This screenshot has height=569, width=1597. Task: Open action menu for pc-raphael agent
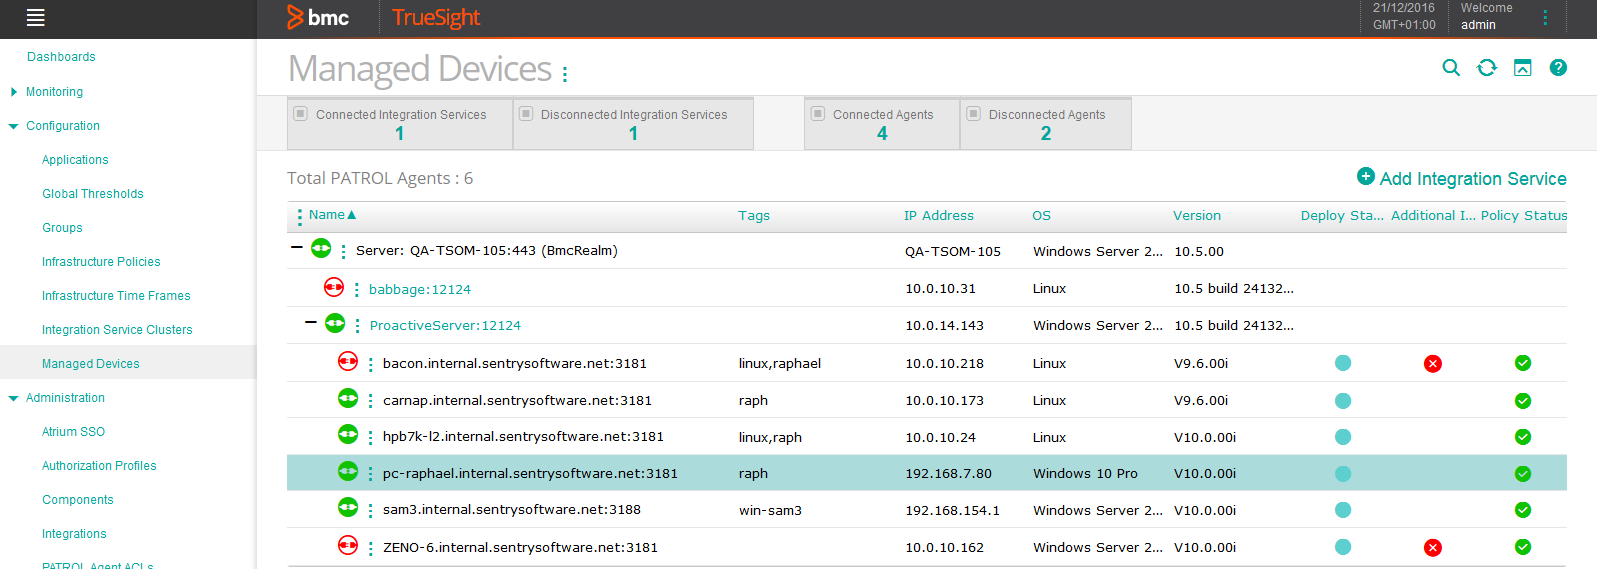(x=370, y=474)
